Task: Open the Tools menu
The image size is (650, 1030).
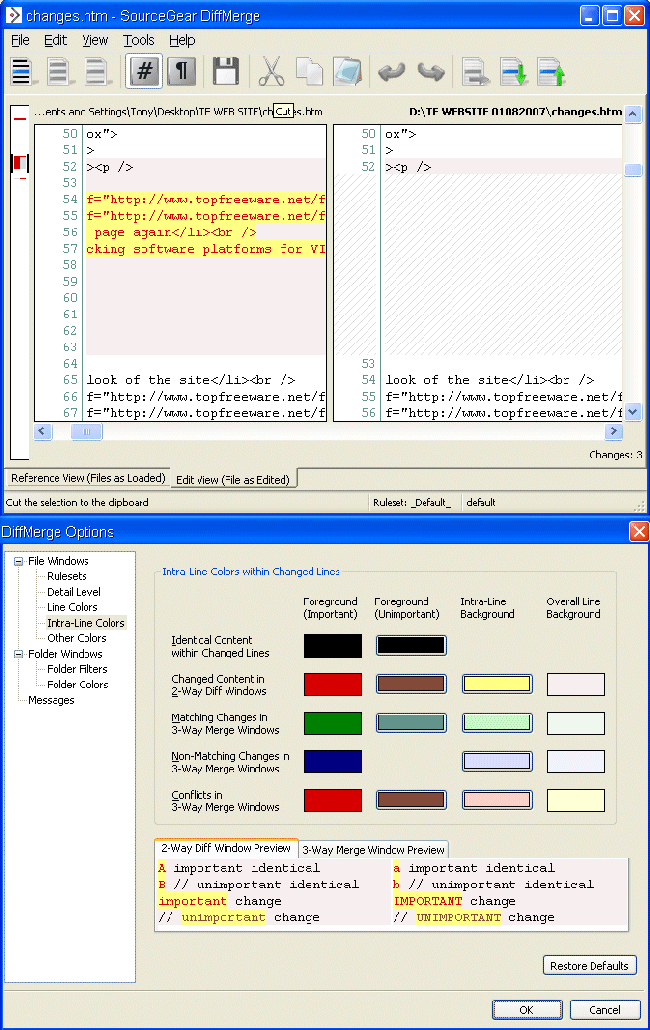Action: pos(139,40)
